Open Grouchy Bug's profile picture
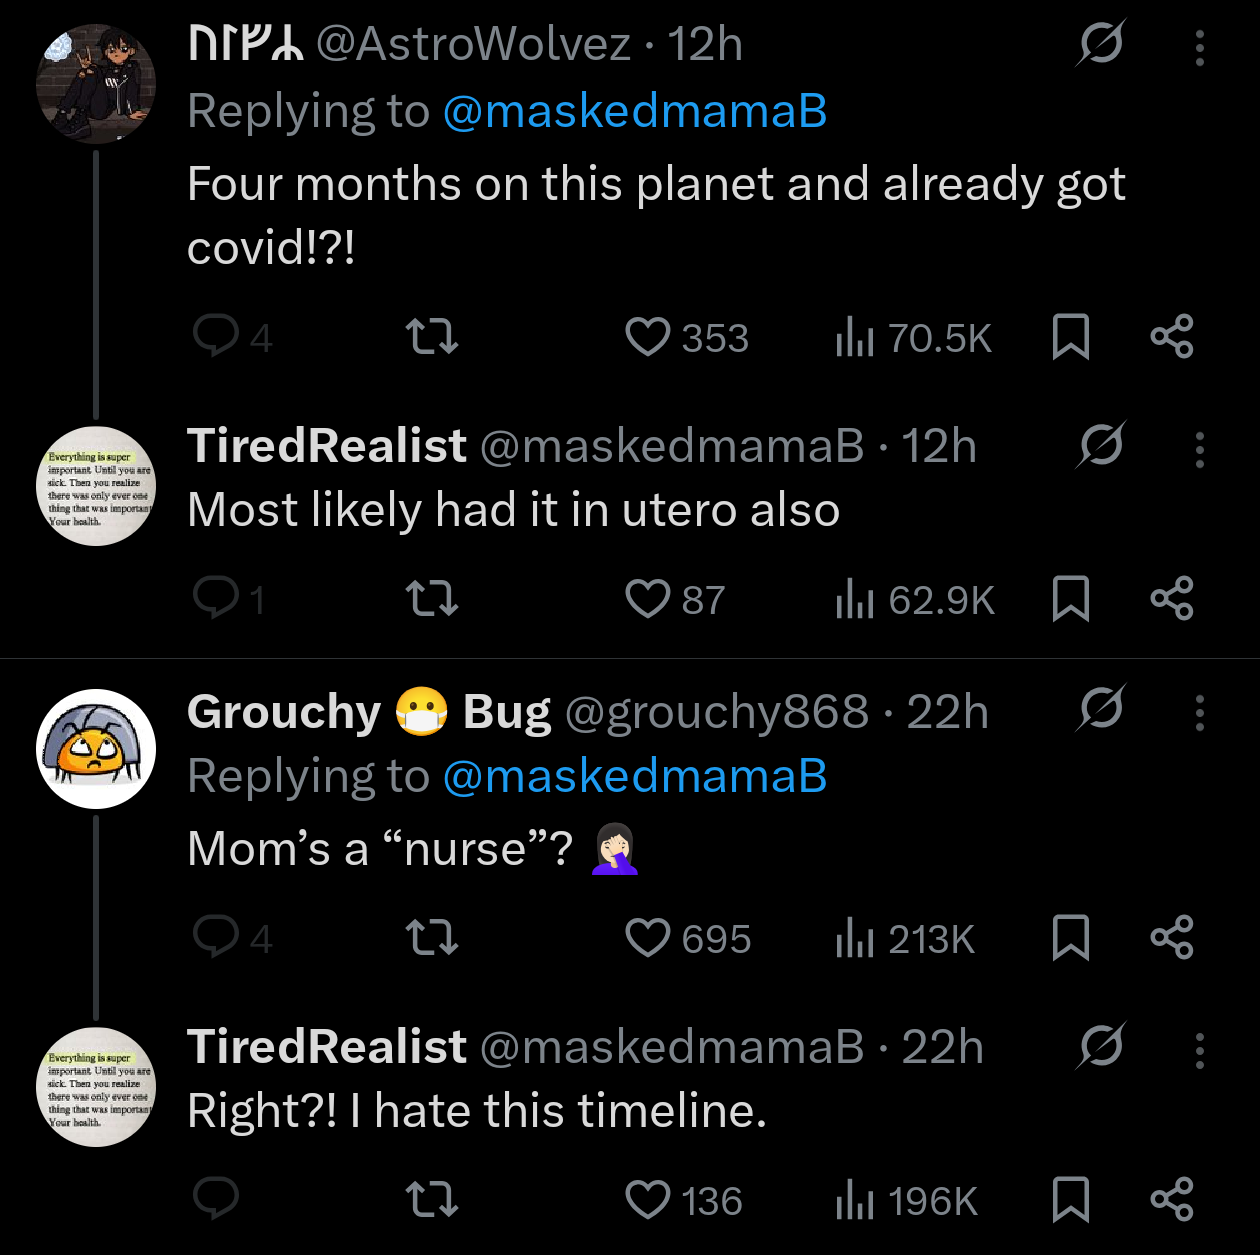1260x1255 pixels. pos(96,748)
